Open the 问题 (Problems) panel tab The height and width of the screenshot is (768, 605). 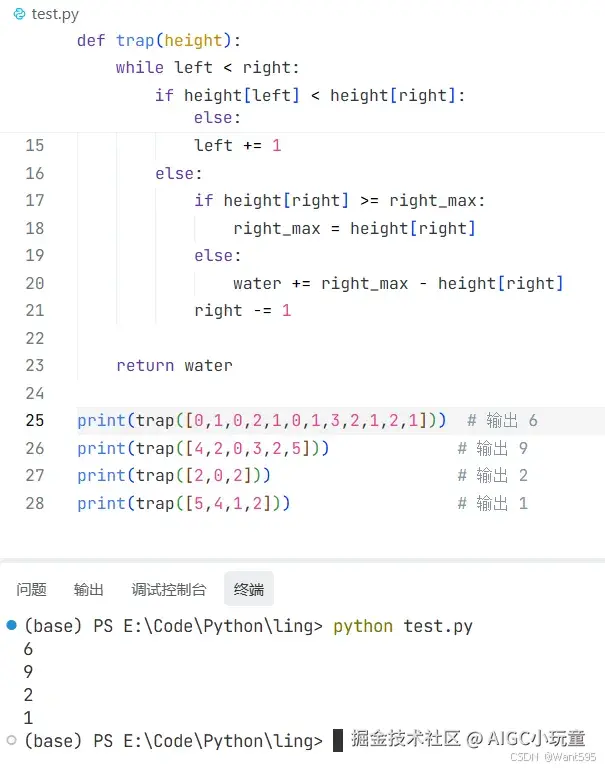[31, 589]
